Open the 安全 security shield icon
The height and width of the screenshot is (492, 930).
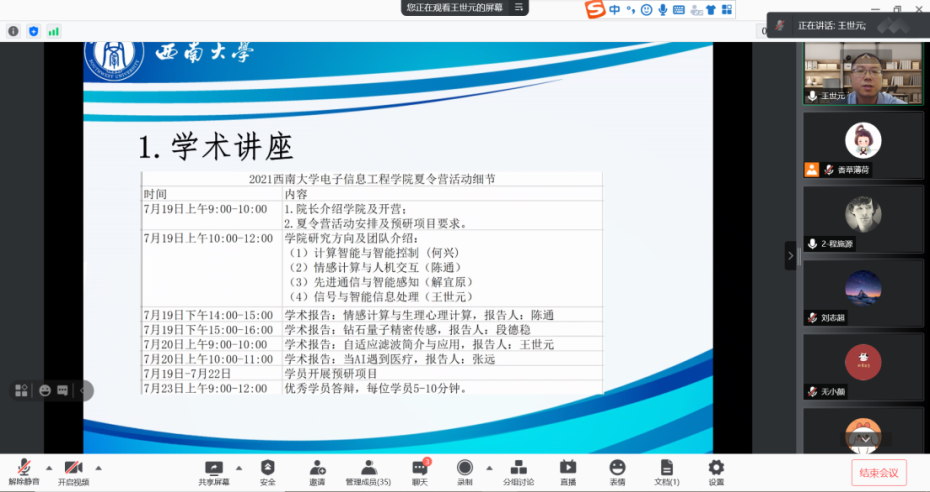267,471
